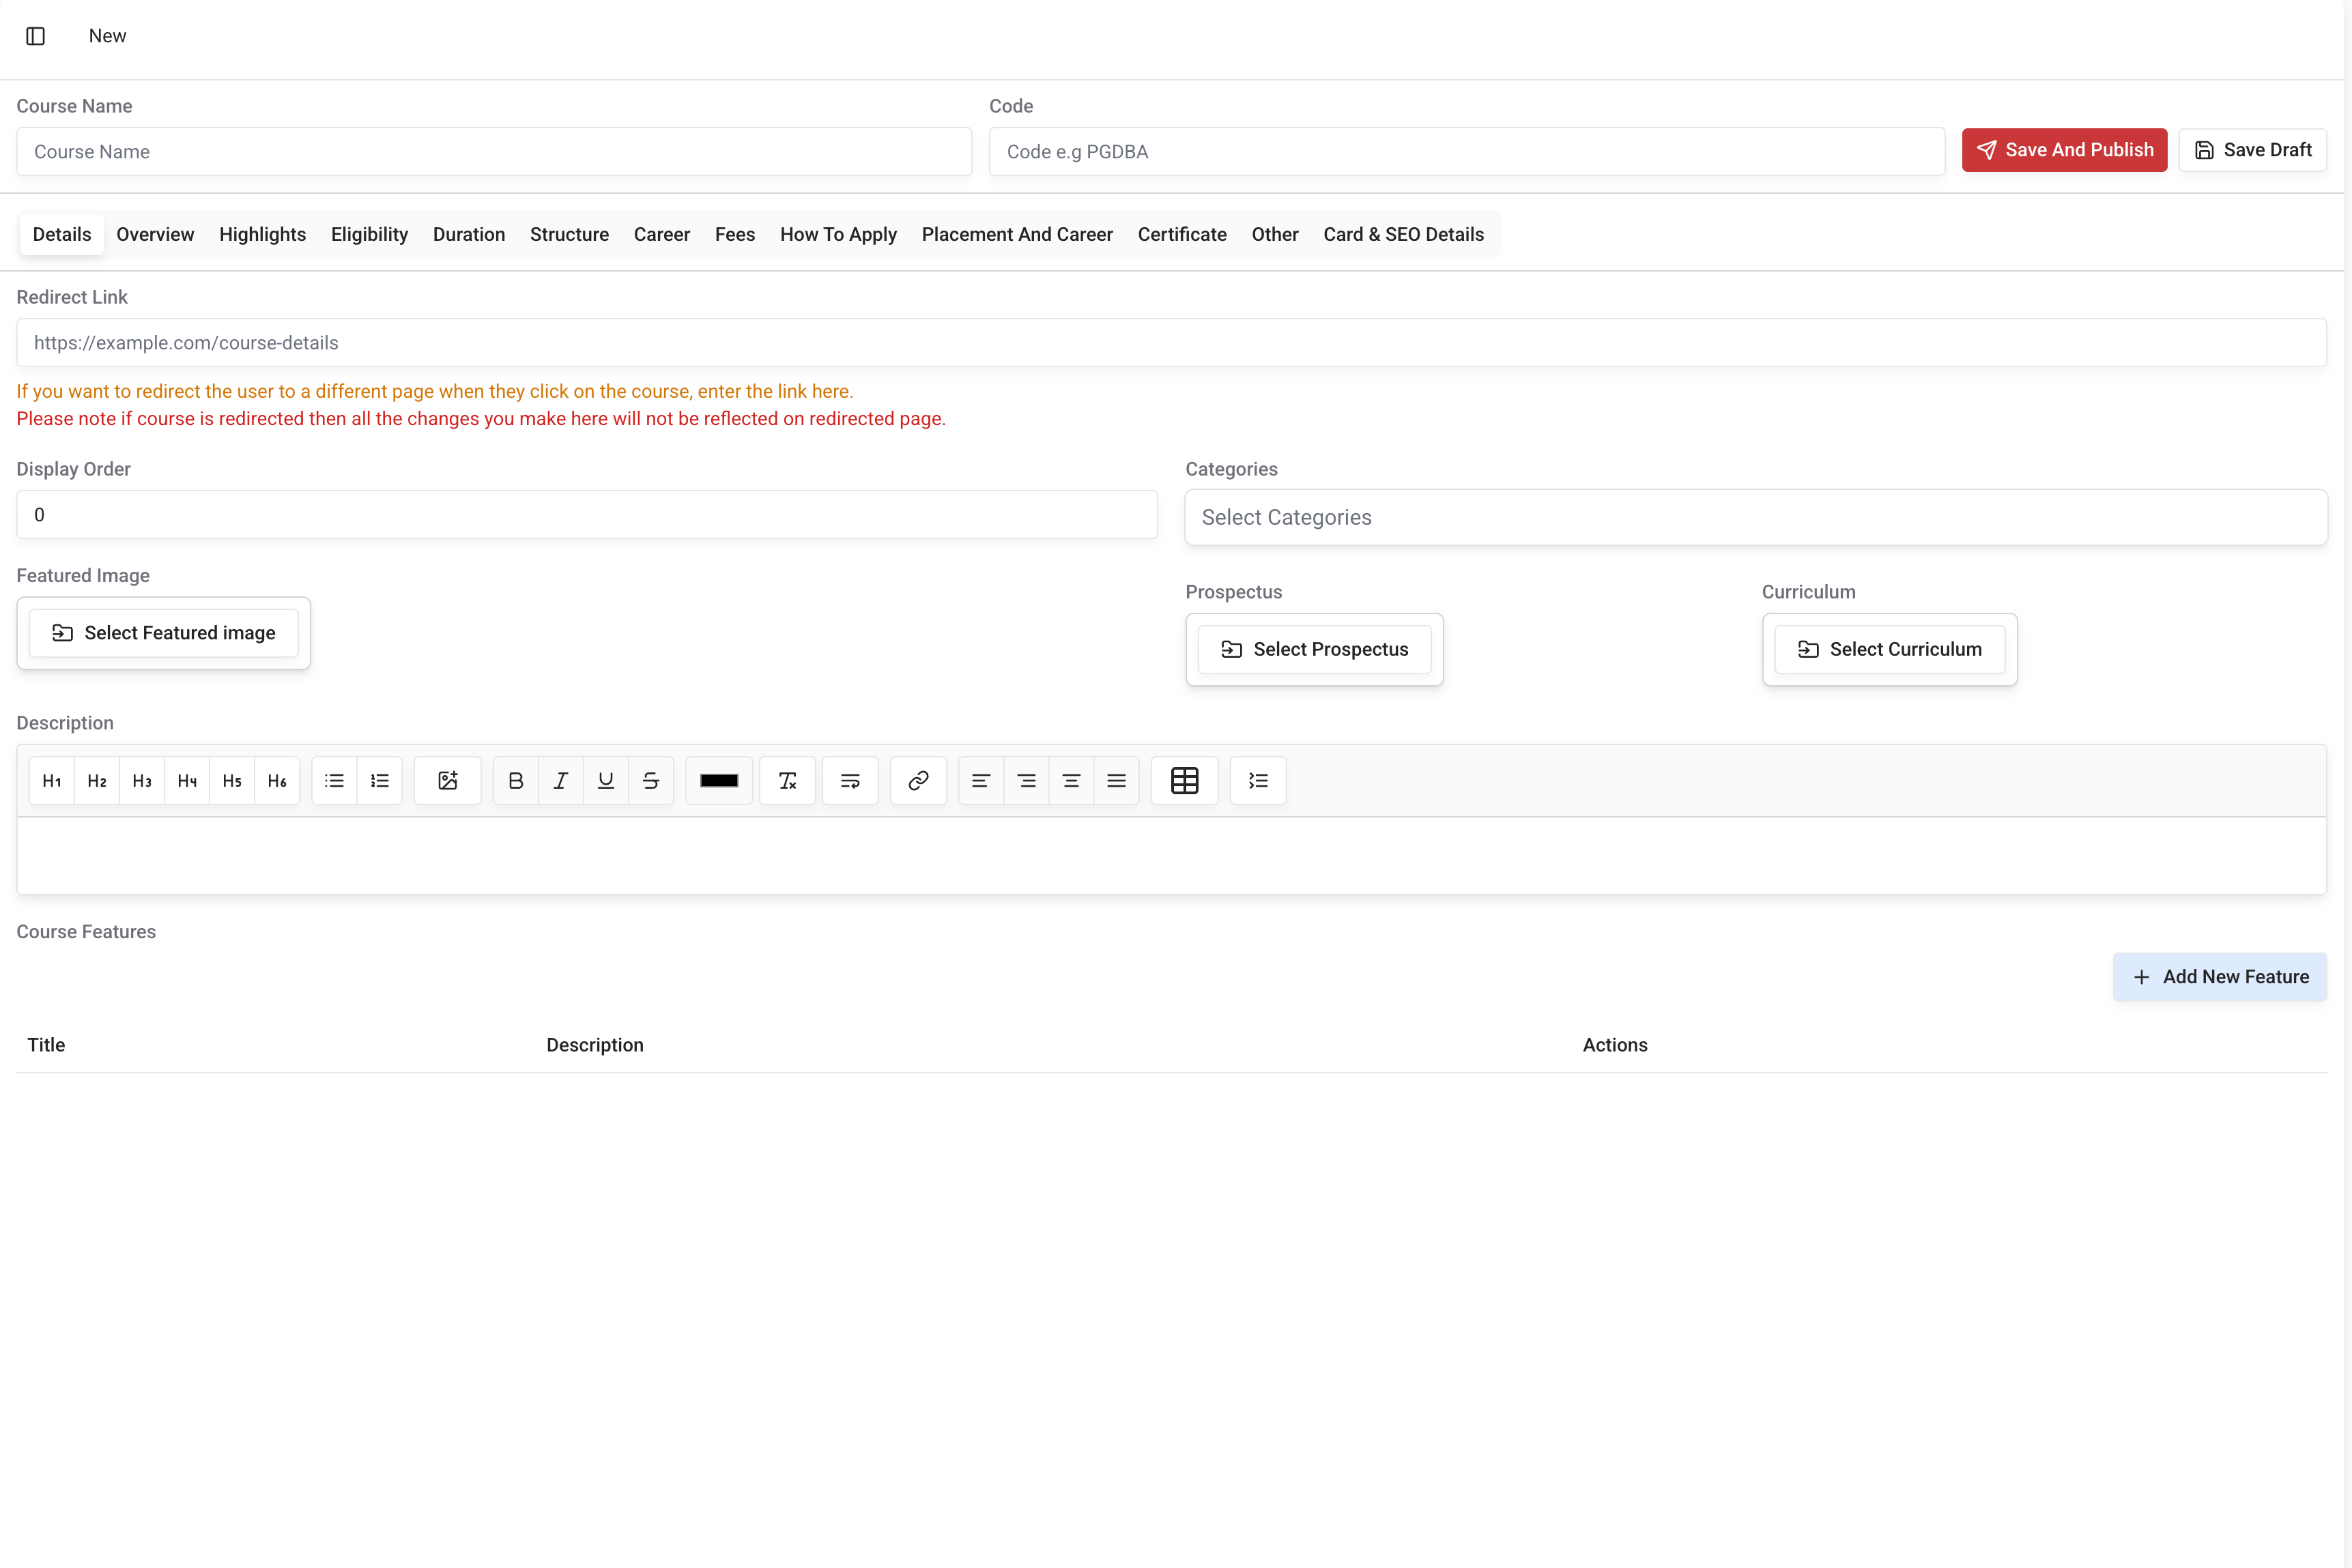
Task: Insert a table into Description
Action: point(1184,781)
